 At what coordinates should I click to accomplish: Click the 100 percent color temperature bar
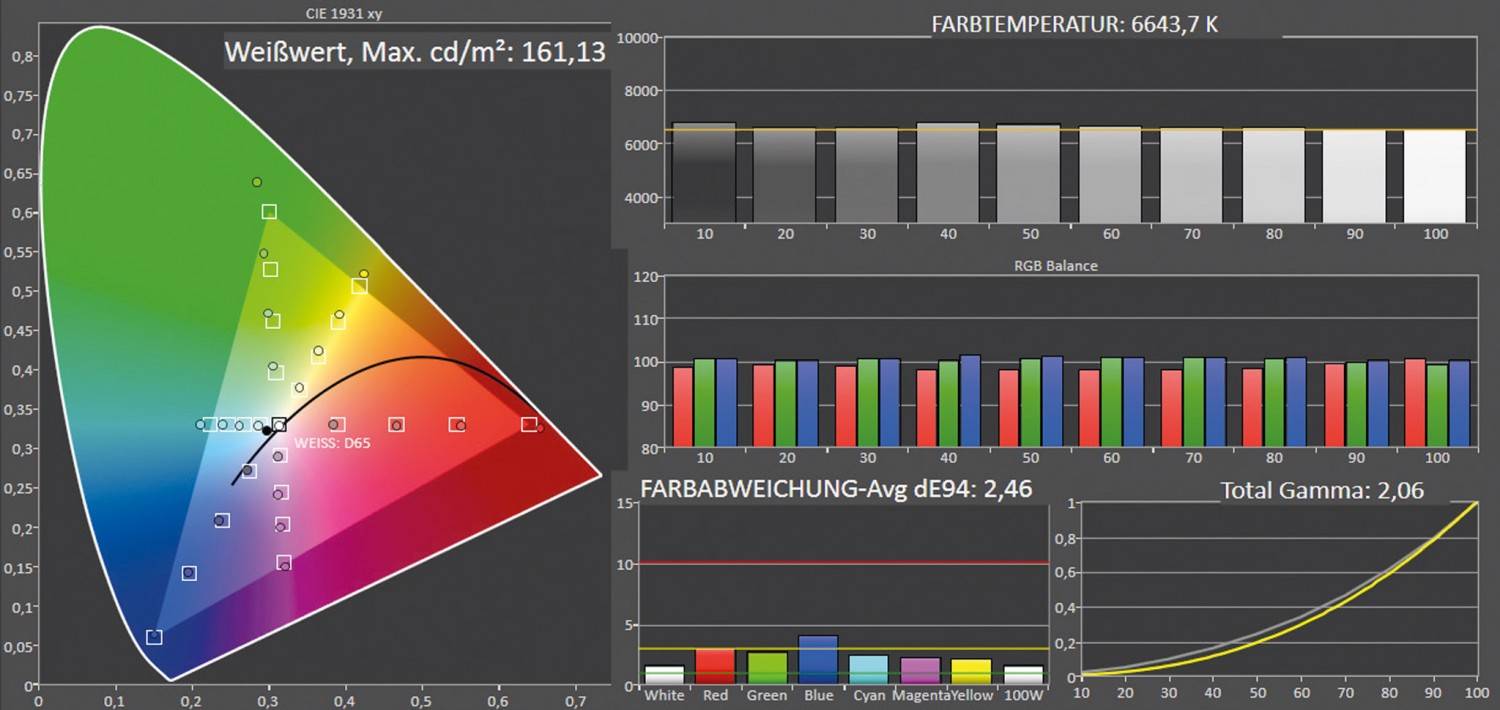coord(1436,177)
